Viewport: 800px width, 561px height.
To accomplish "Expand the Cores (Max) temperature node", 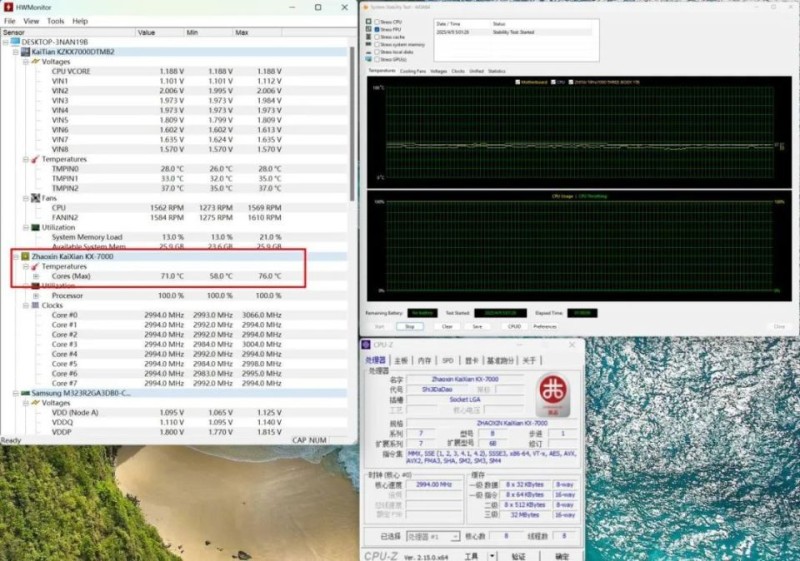I will [36, 276].
